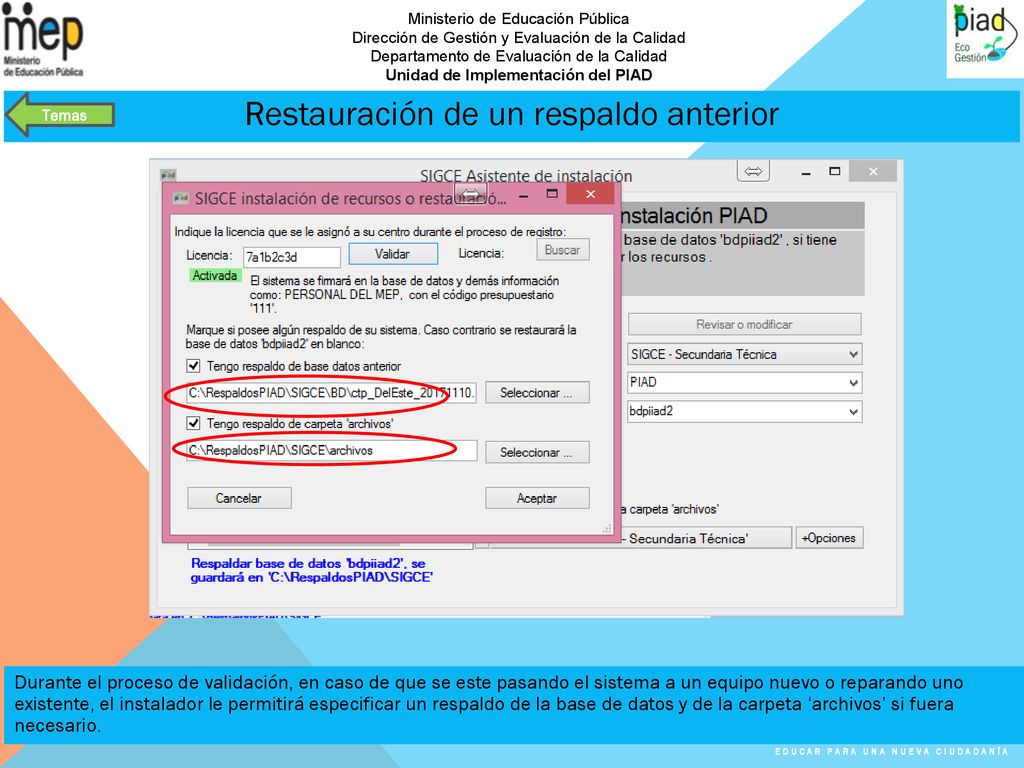Close the SIGCE instalación de recursos dialog
The width and height of the screenshot is (1024, 768).
[x=590, y=194]
